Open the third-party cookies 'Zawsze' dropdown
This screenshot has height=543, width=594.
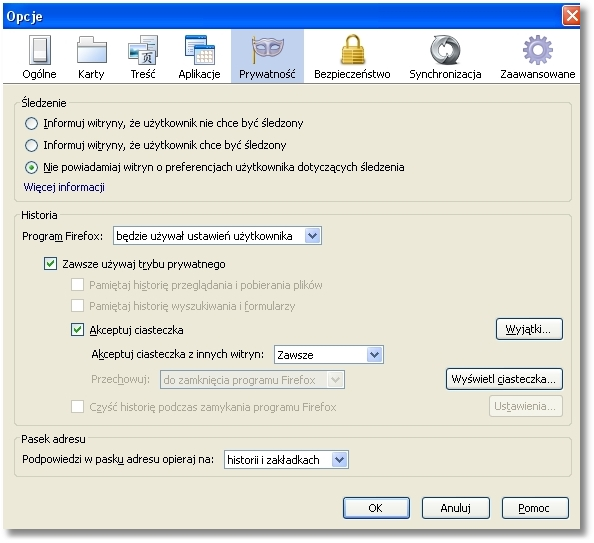(329, 355)
